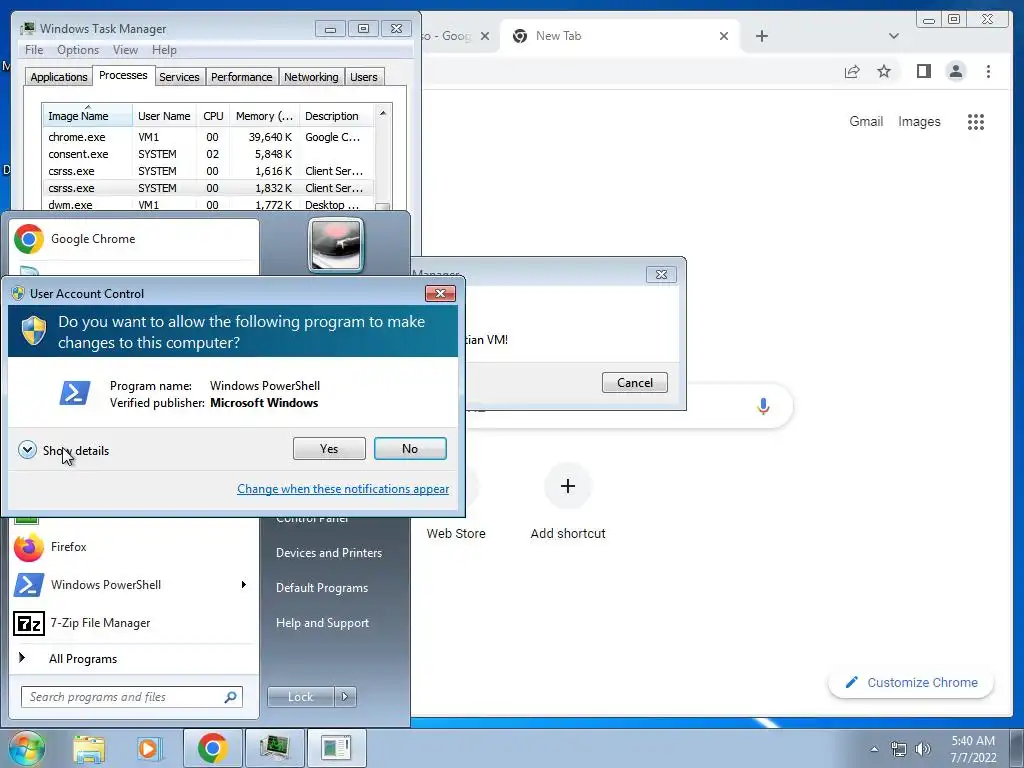1024x768 pixels.
Task: Click the taskbar clock showing 5:40 AM
Action: click(973, 749)
